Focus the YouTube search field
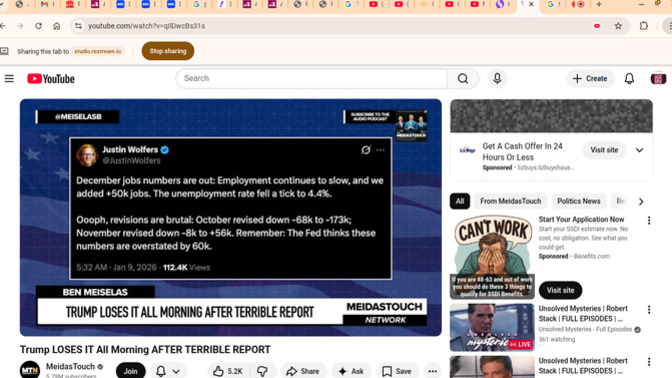Image resolution: width=672 pixels, height=378 pixels. coord(312,78)
